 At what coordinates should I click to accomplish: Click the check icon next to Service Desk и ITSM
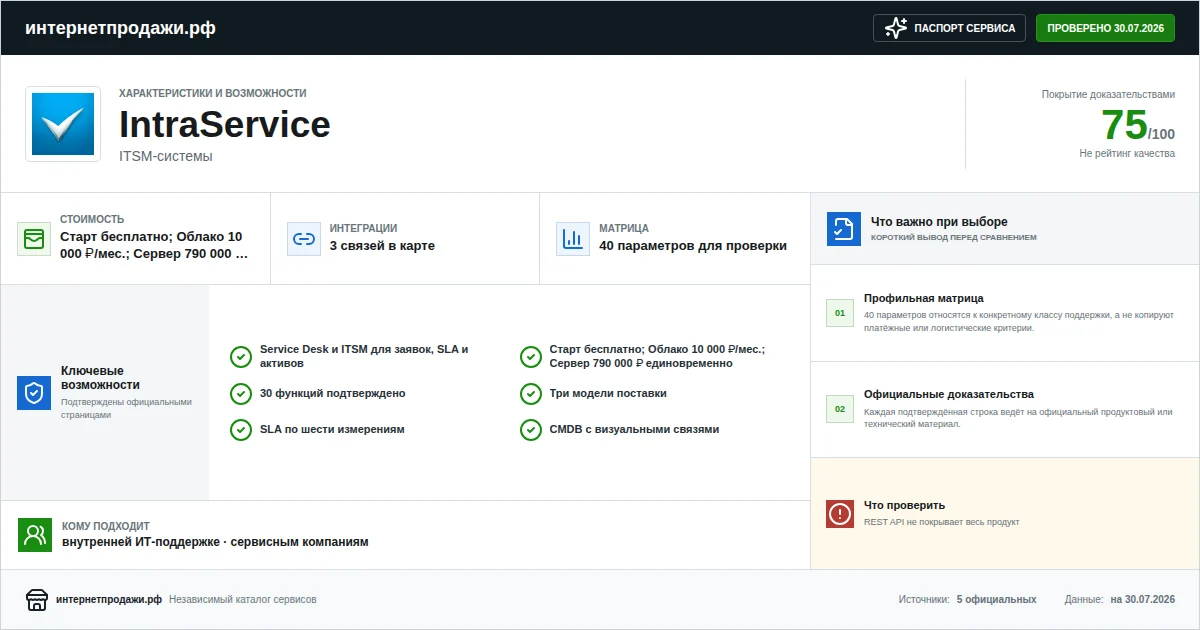(x=241, y=357)
